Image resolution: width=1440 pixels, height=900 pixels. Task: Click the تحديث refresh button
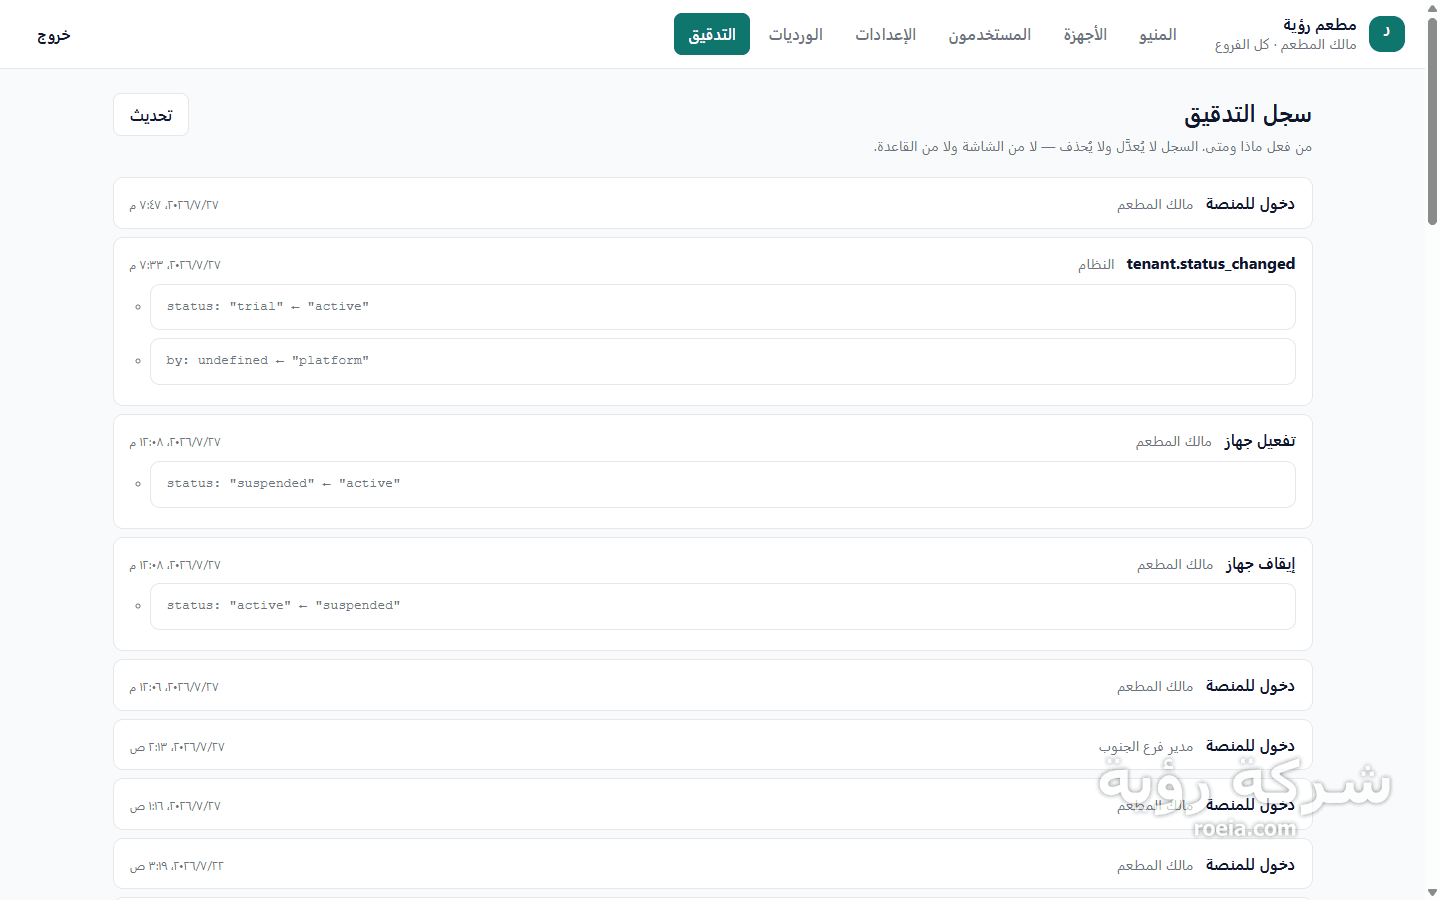(151, 115)
